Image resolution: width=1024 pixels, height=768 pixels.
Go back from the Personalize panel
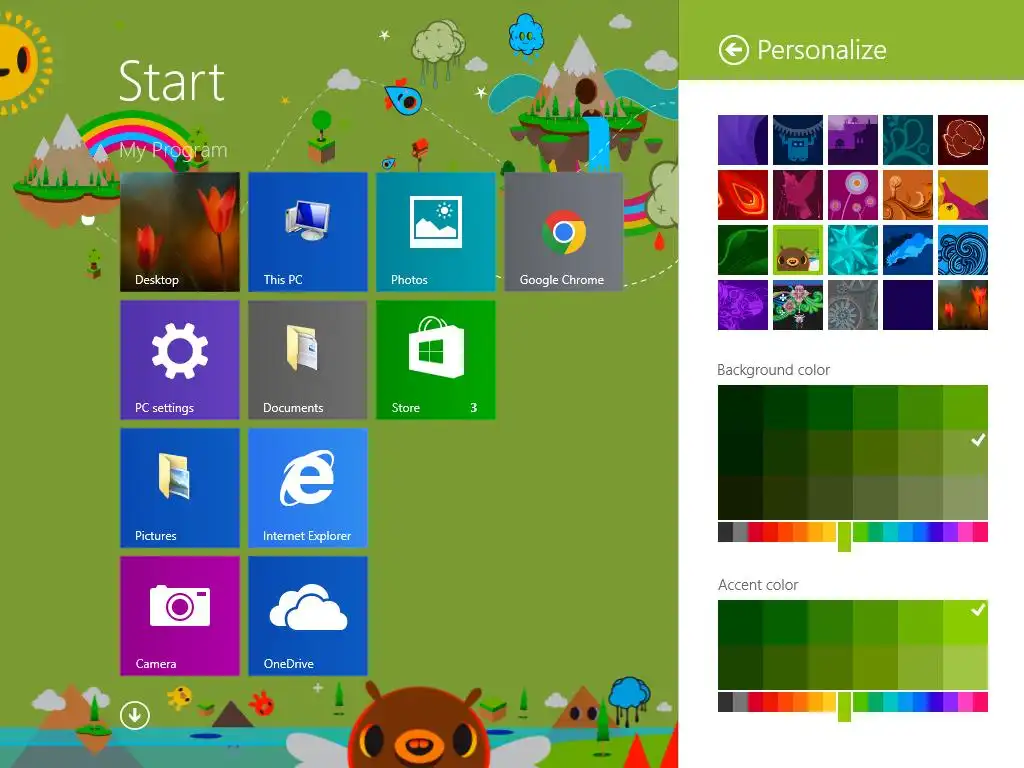coord(733,50)
